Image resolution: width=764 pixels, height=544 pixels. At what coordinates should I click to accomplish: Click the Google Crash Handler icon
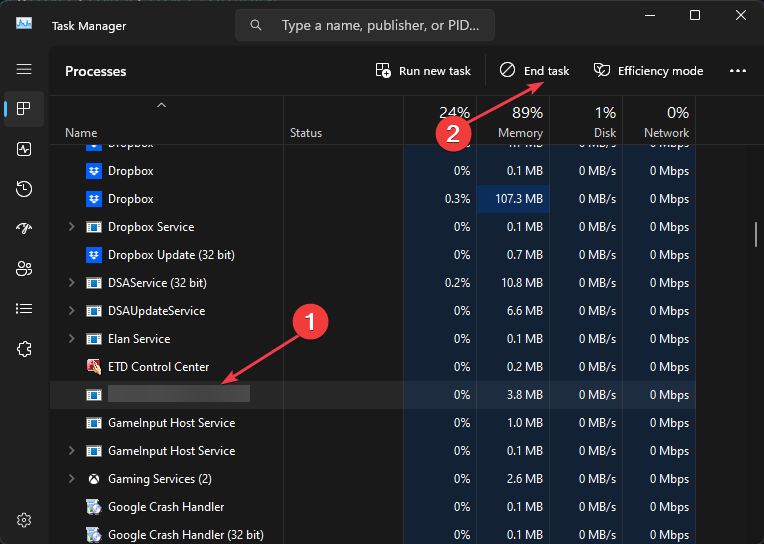94,507
